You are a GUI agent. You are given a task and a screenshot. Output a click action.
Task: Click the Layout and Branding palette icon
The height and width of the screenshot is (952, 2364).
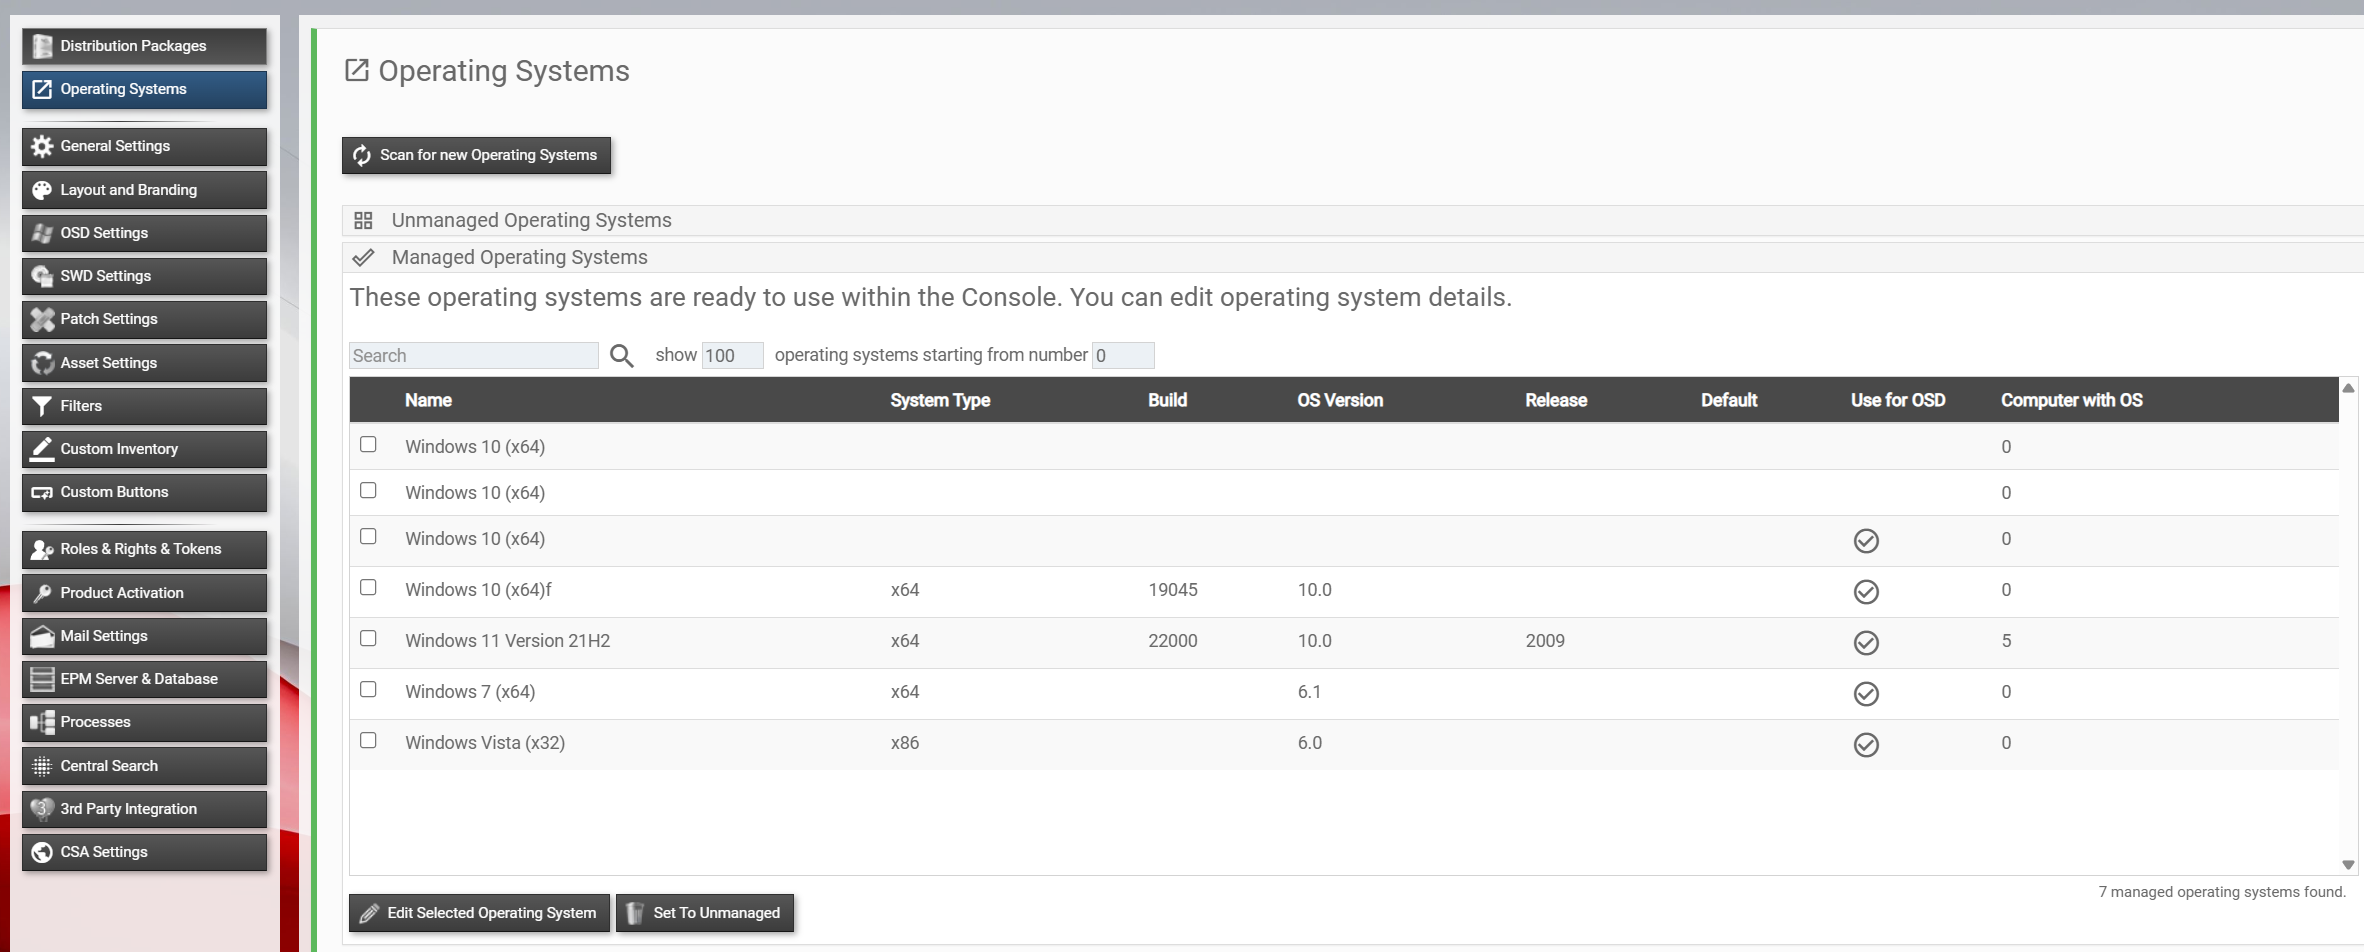42,190
